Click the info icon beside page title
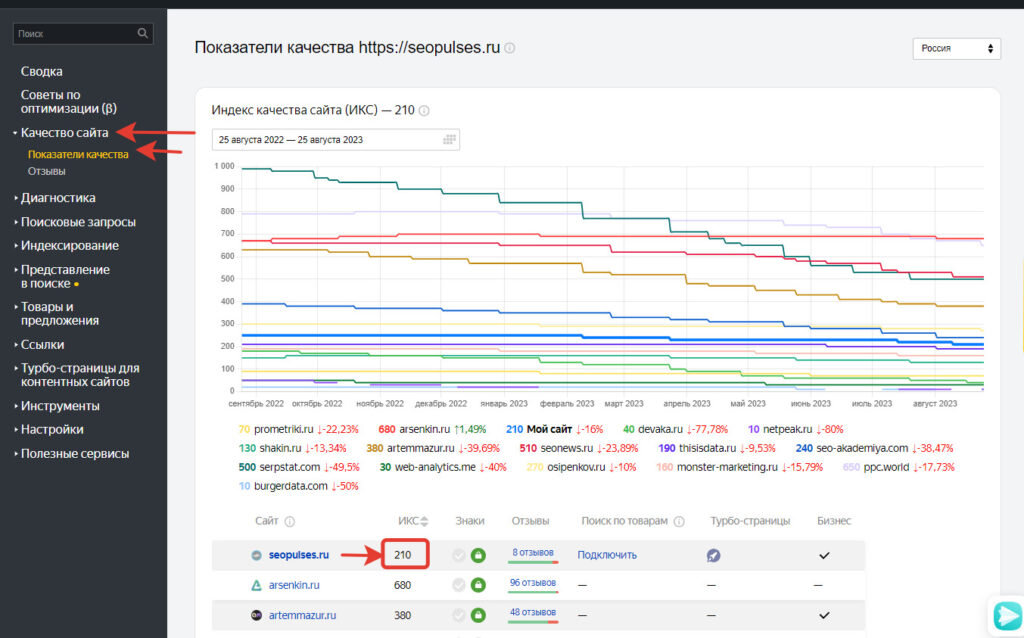This screenshot has height=638, width=1024. pos(509,48)
